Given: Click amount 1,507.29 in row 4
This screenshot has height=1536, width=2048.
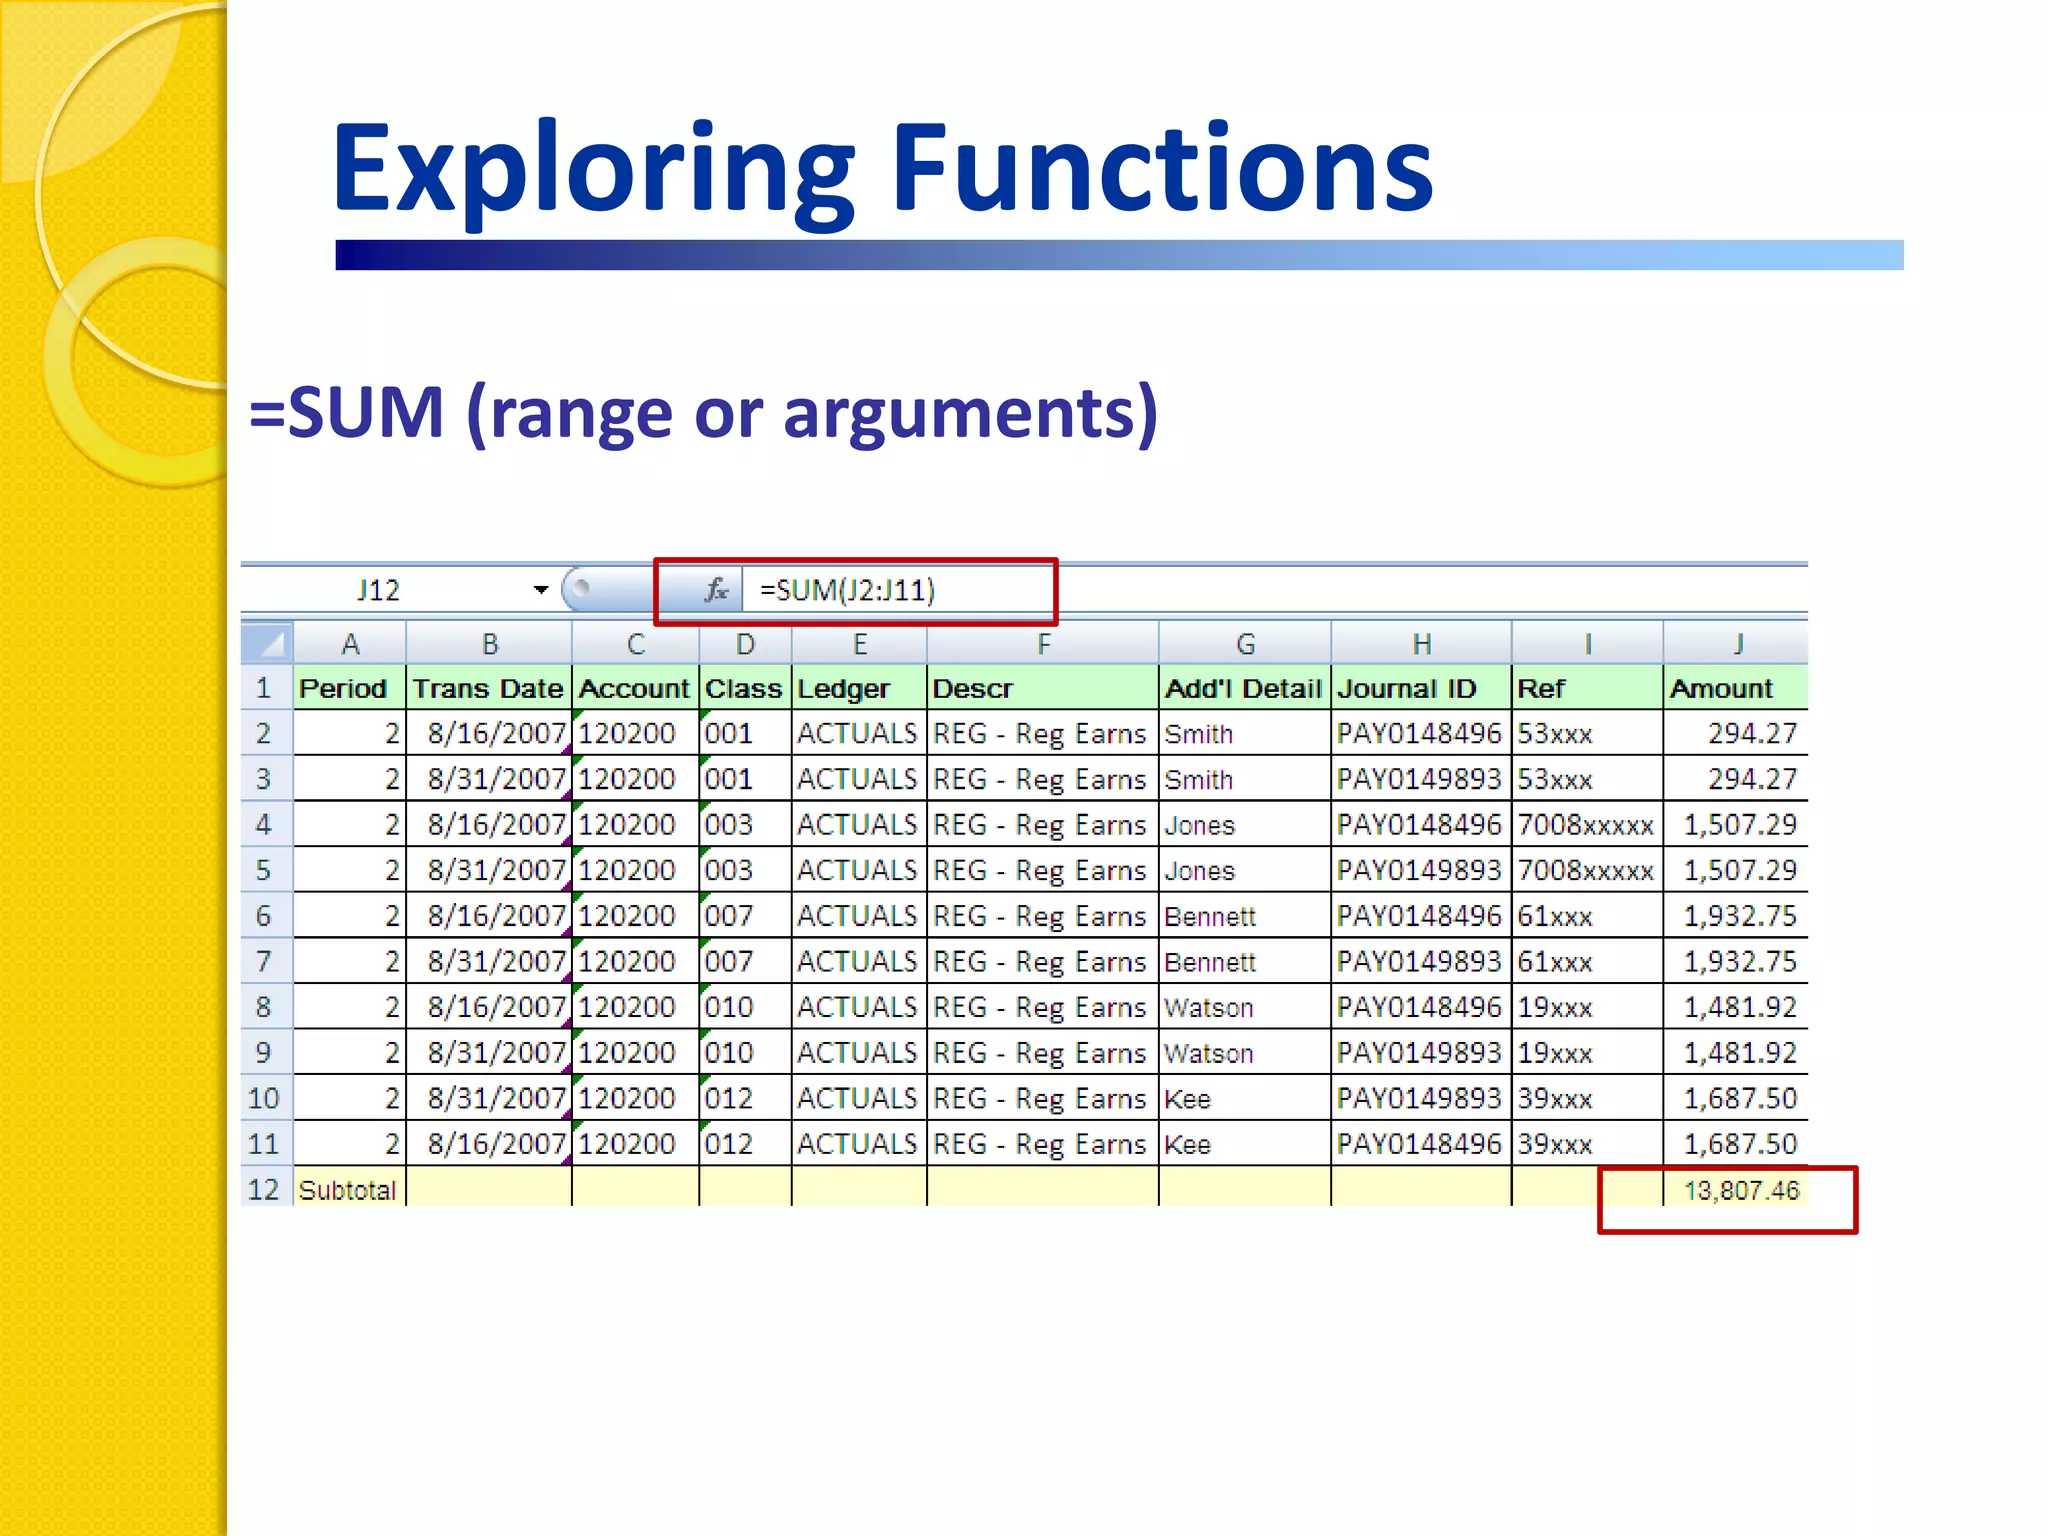Looking at the screenshot, I should point(1736,825).
